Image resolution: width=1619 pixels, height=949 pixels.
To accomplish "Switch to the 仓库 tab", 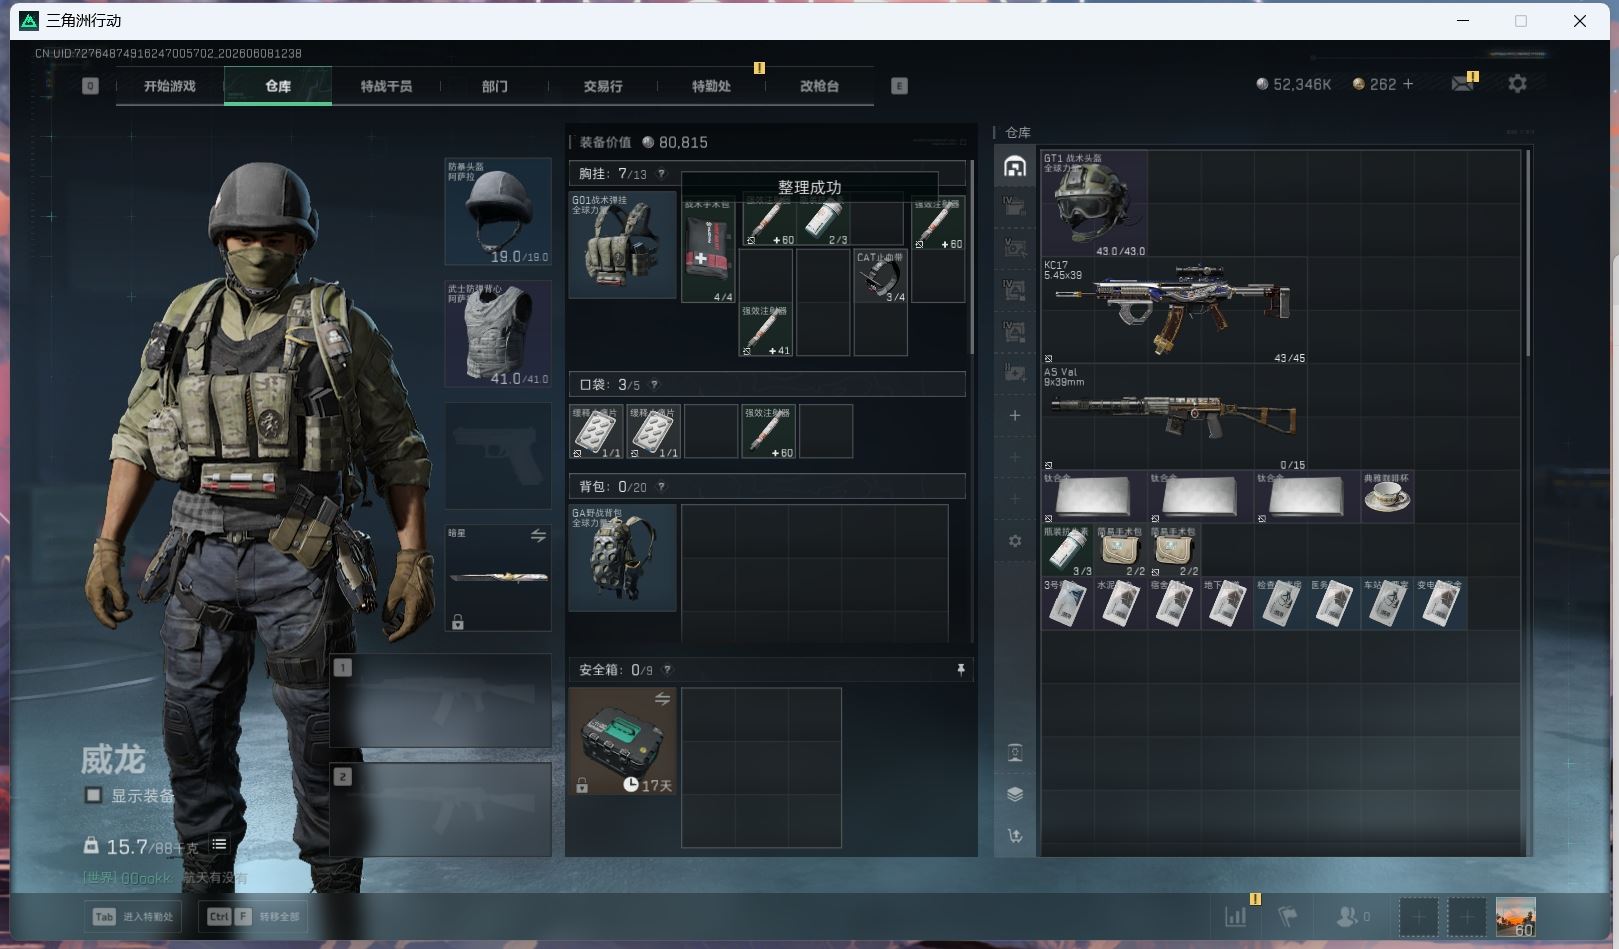I will click(x=278, y=86).
